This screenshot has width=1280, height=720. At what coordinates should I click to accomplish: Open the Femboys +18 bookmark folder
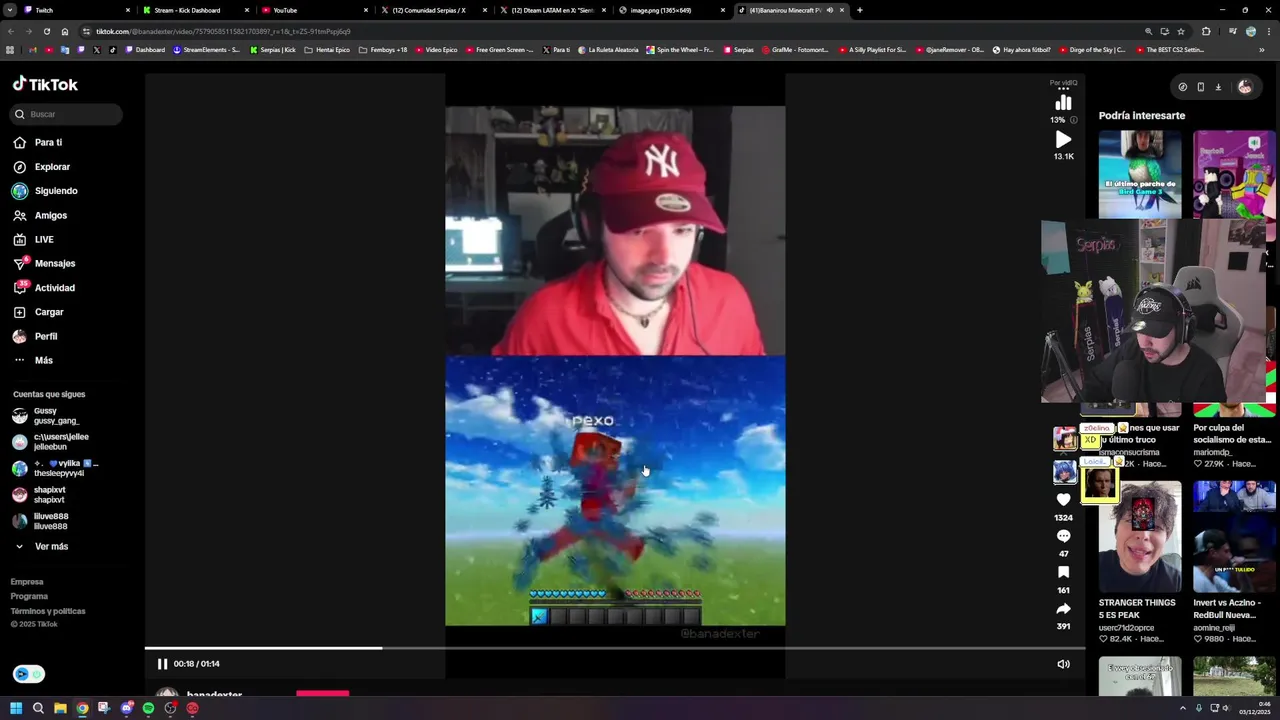[383, 50]
